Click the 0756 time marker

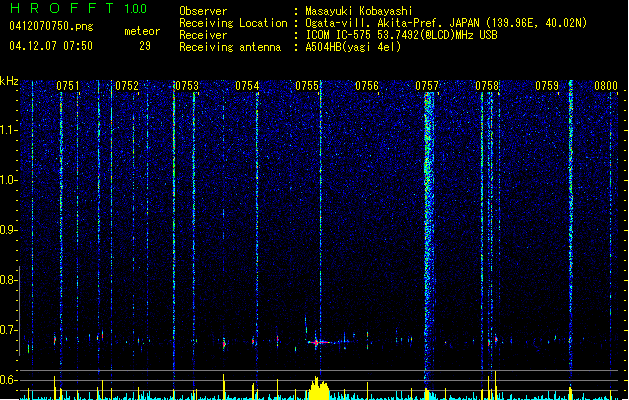click(x=367, y=86)
